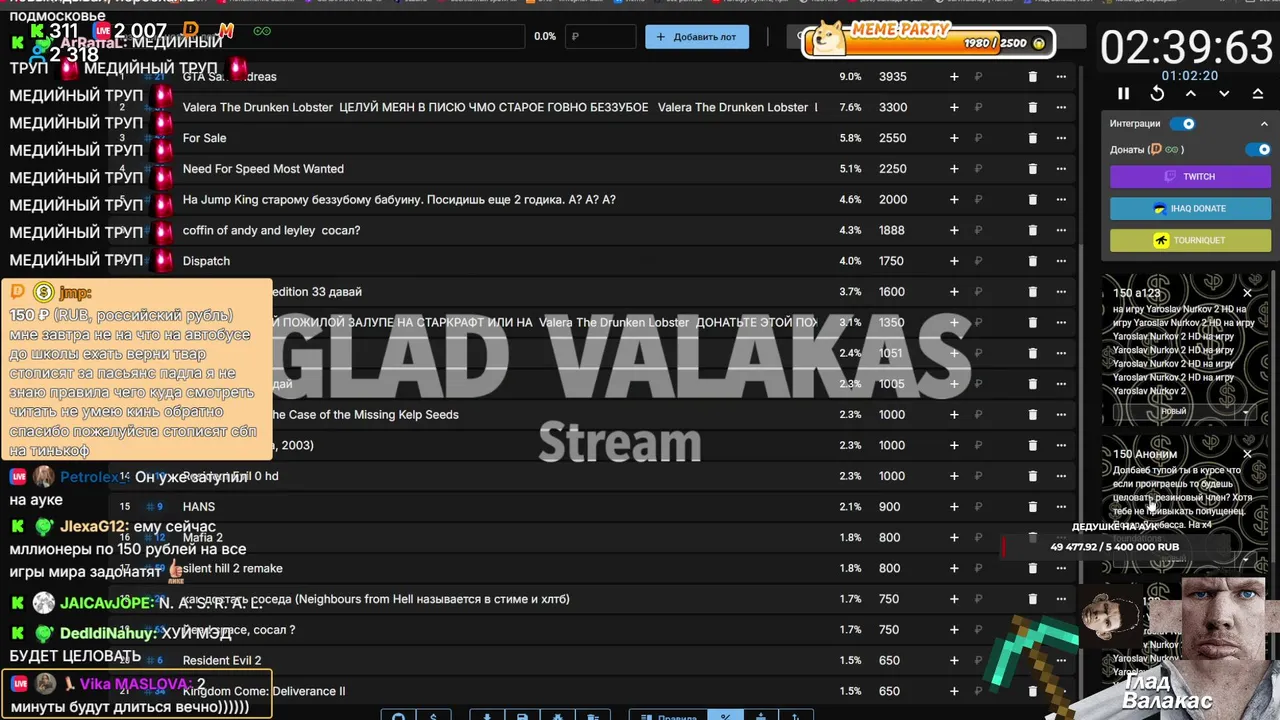This screenshot has height=720, width=1280.
Task: Click the 1888 amount cell
Action: (x=892, y=230)
